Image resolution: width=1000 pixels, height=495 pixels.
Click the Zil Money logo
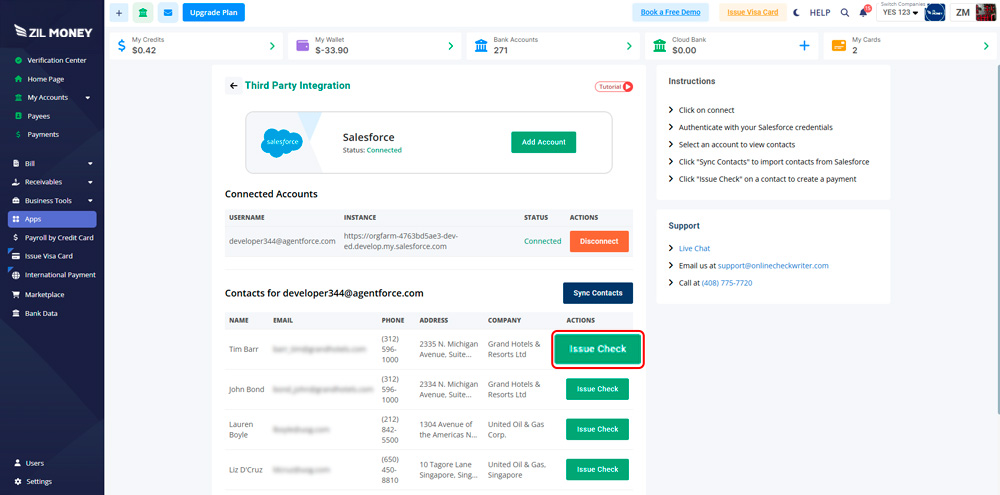coord(53,32)
